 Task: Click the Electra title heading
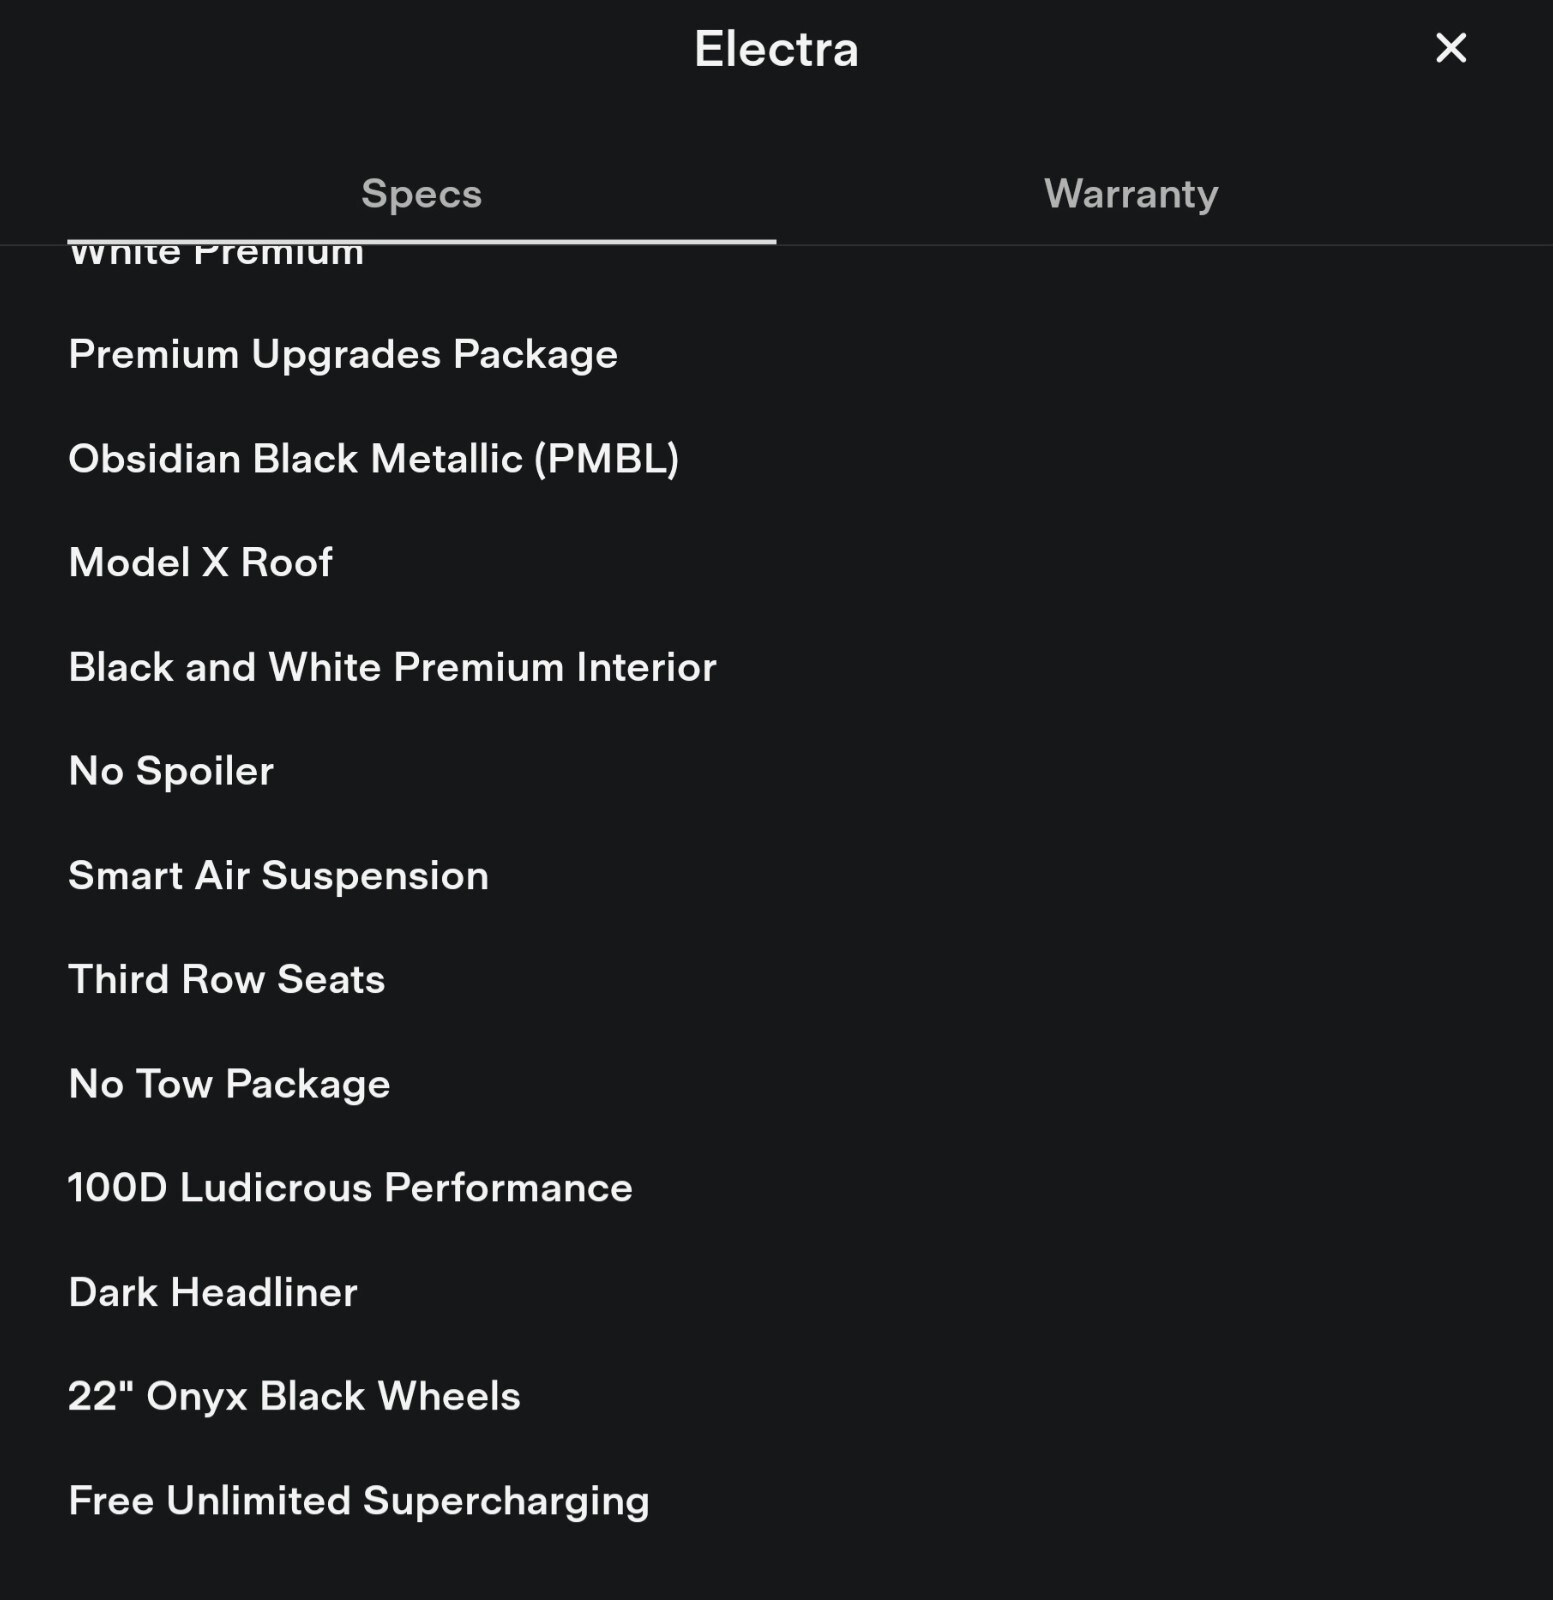(776, 49)
